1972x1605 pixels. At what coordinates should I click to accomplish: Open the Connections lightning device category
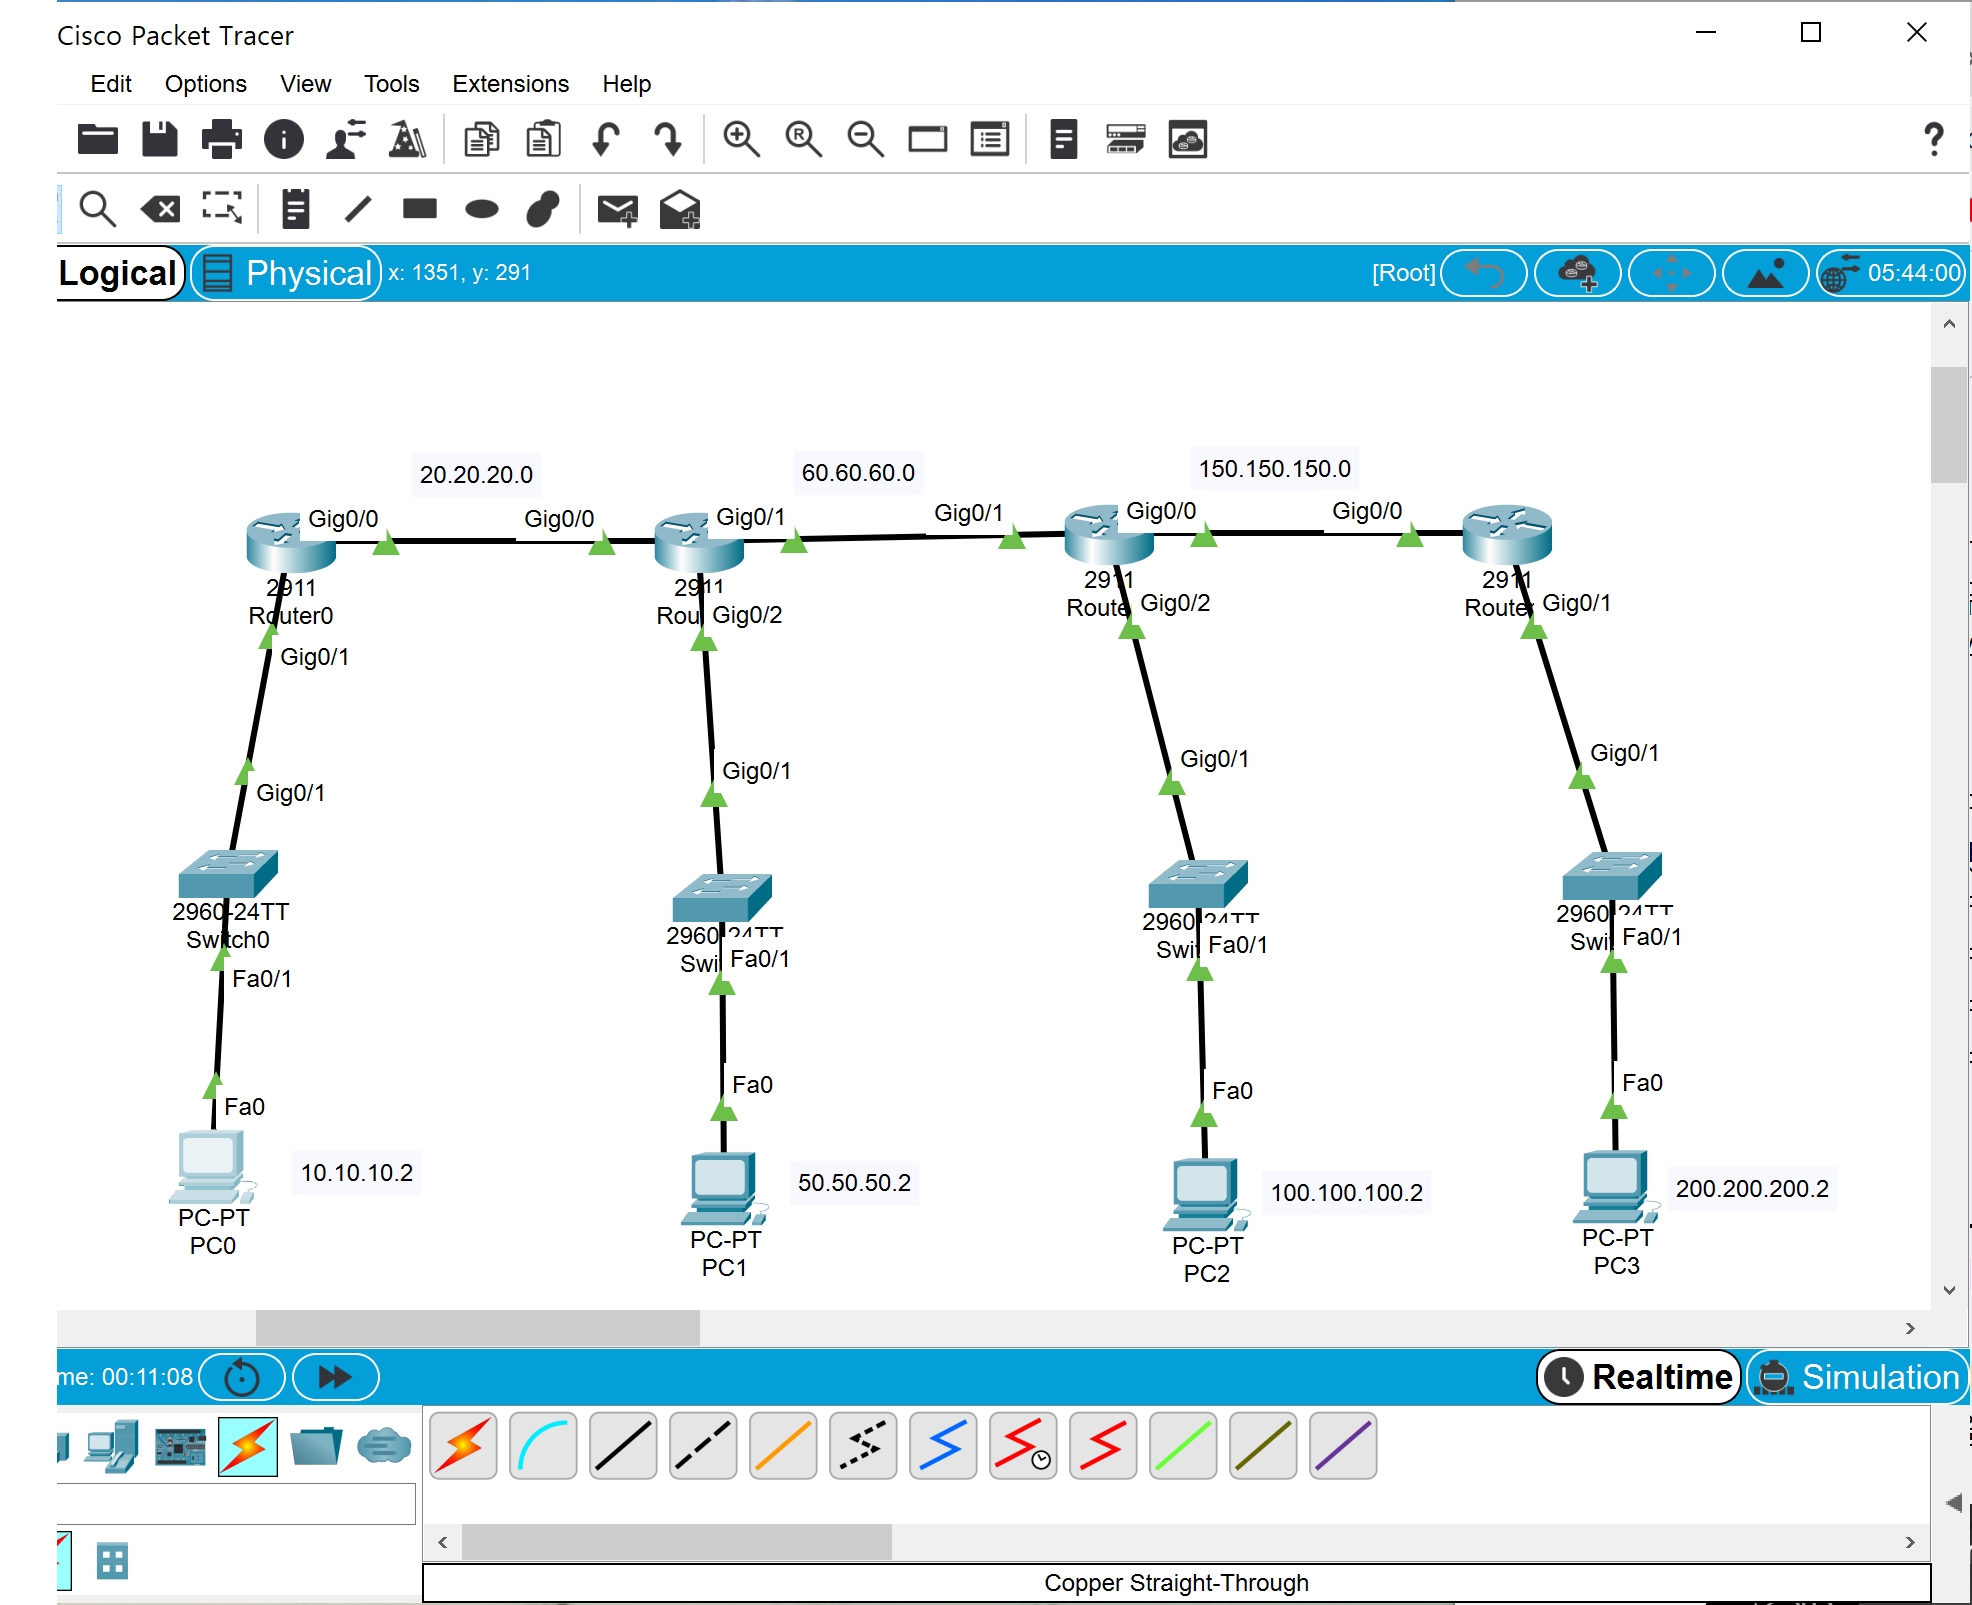point(248,1446)
